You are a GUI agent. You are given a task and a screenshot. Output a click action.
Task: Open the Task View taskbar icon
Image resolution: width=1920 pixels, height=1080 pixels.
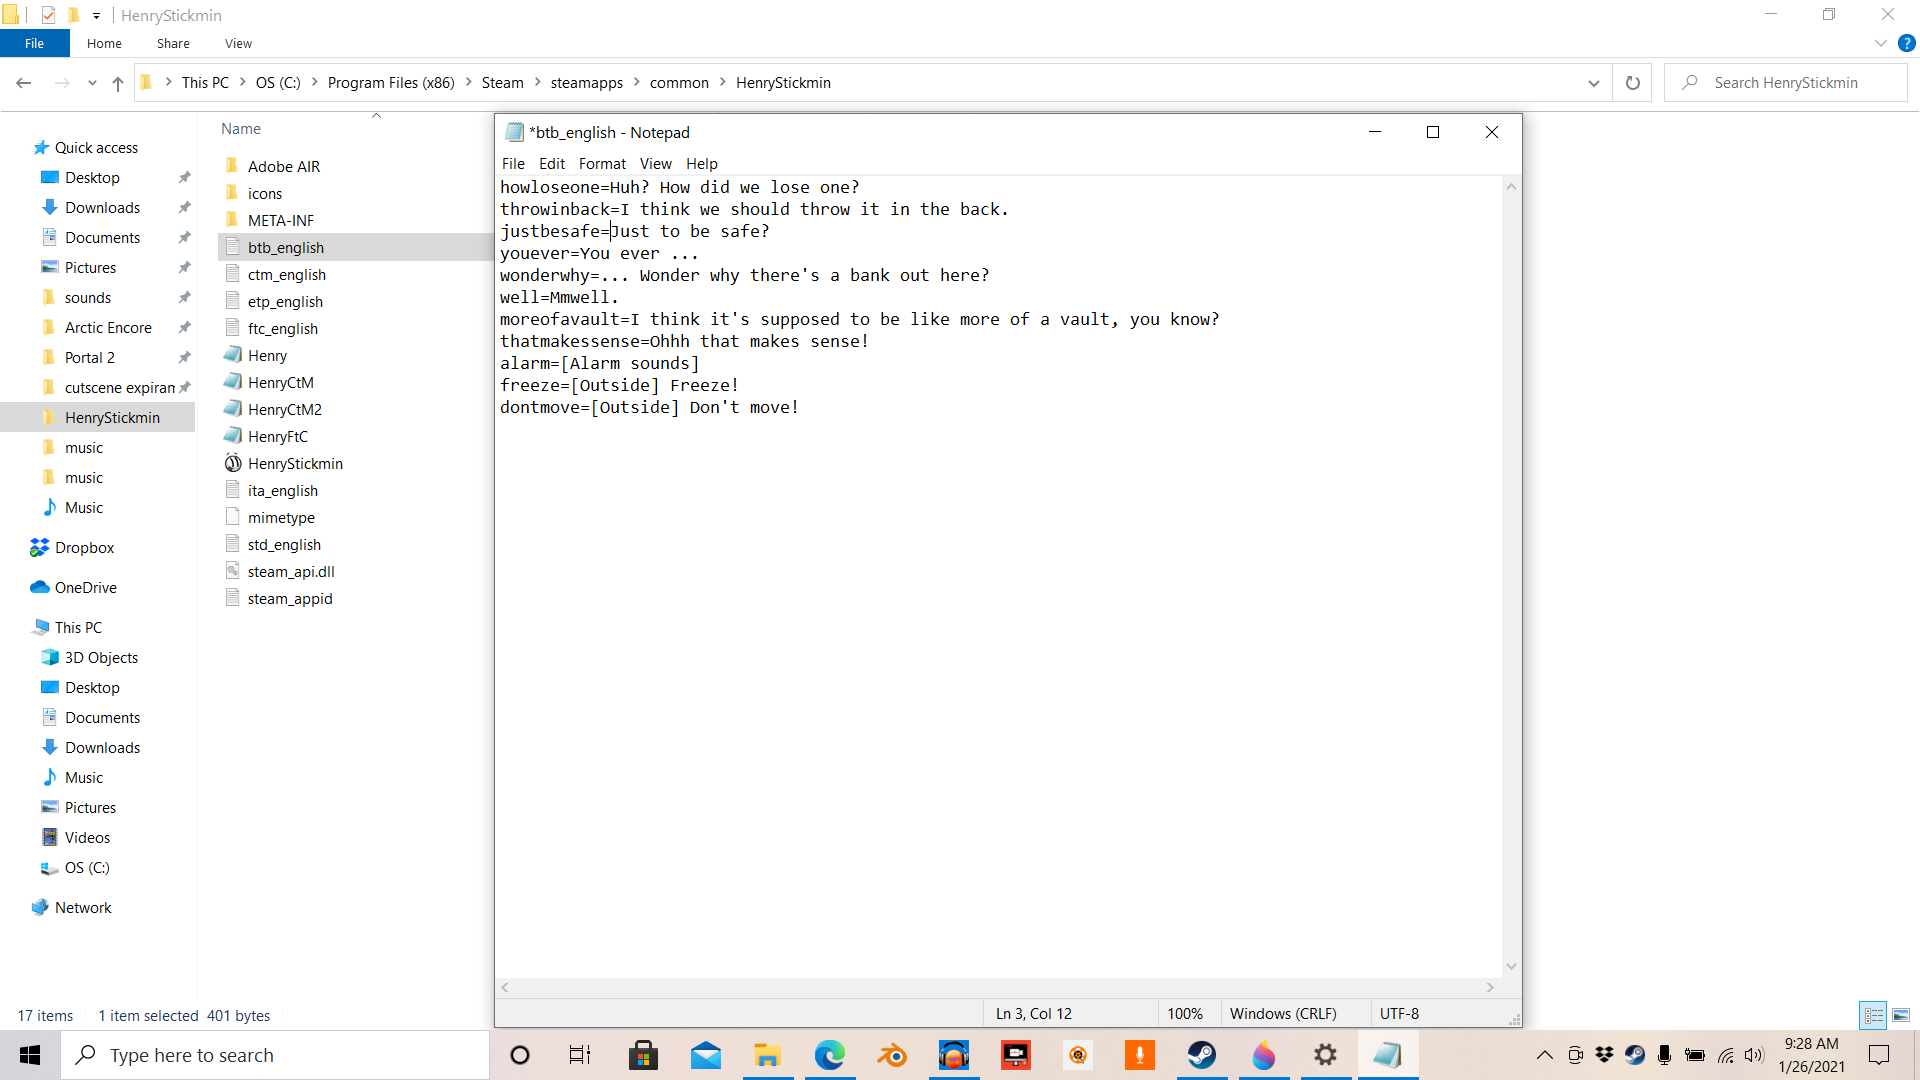pos(580,1055)
